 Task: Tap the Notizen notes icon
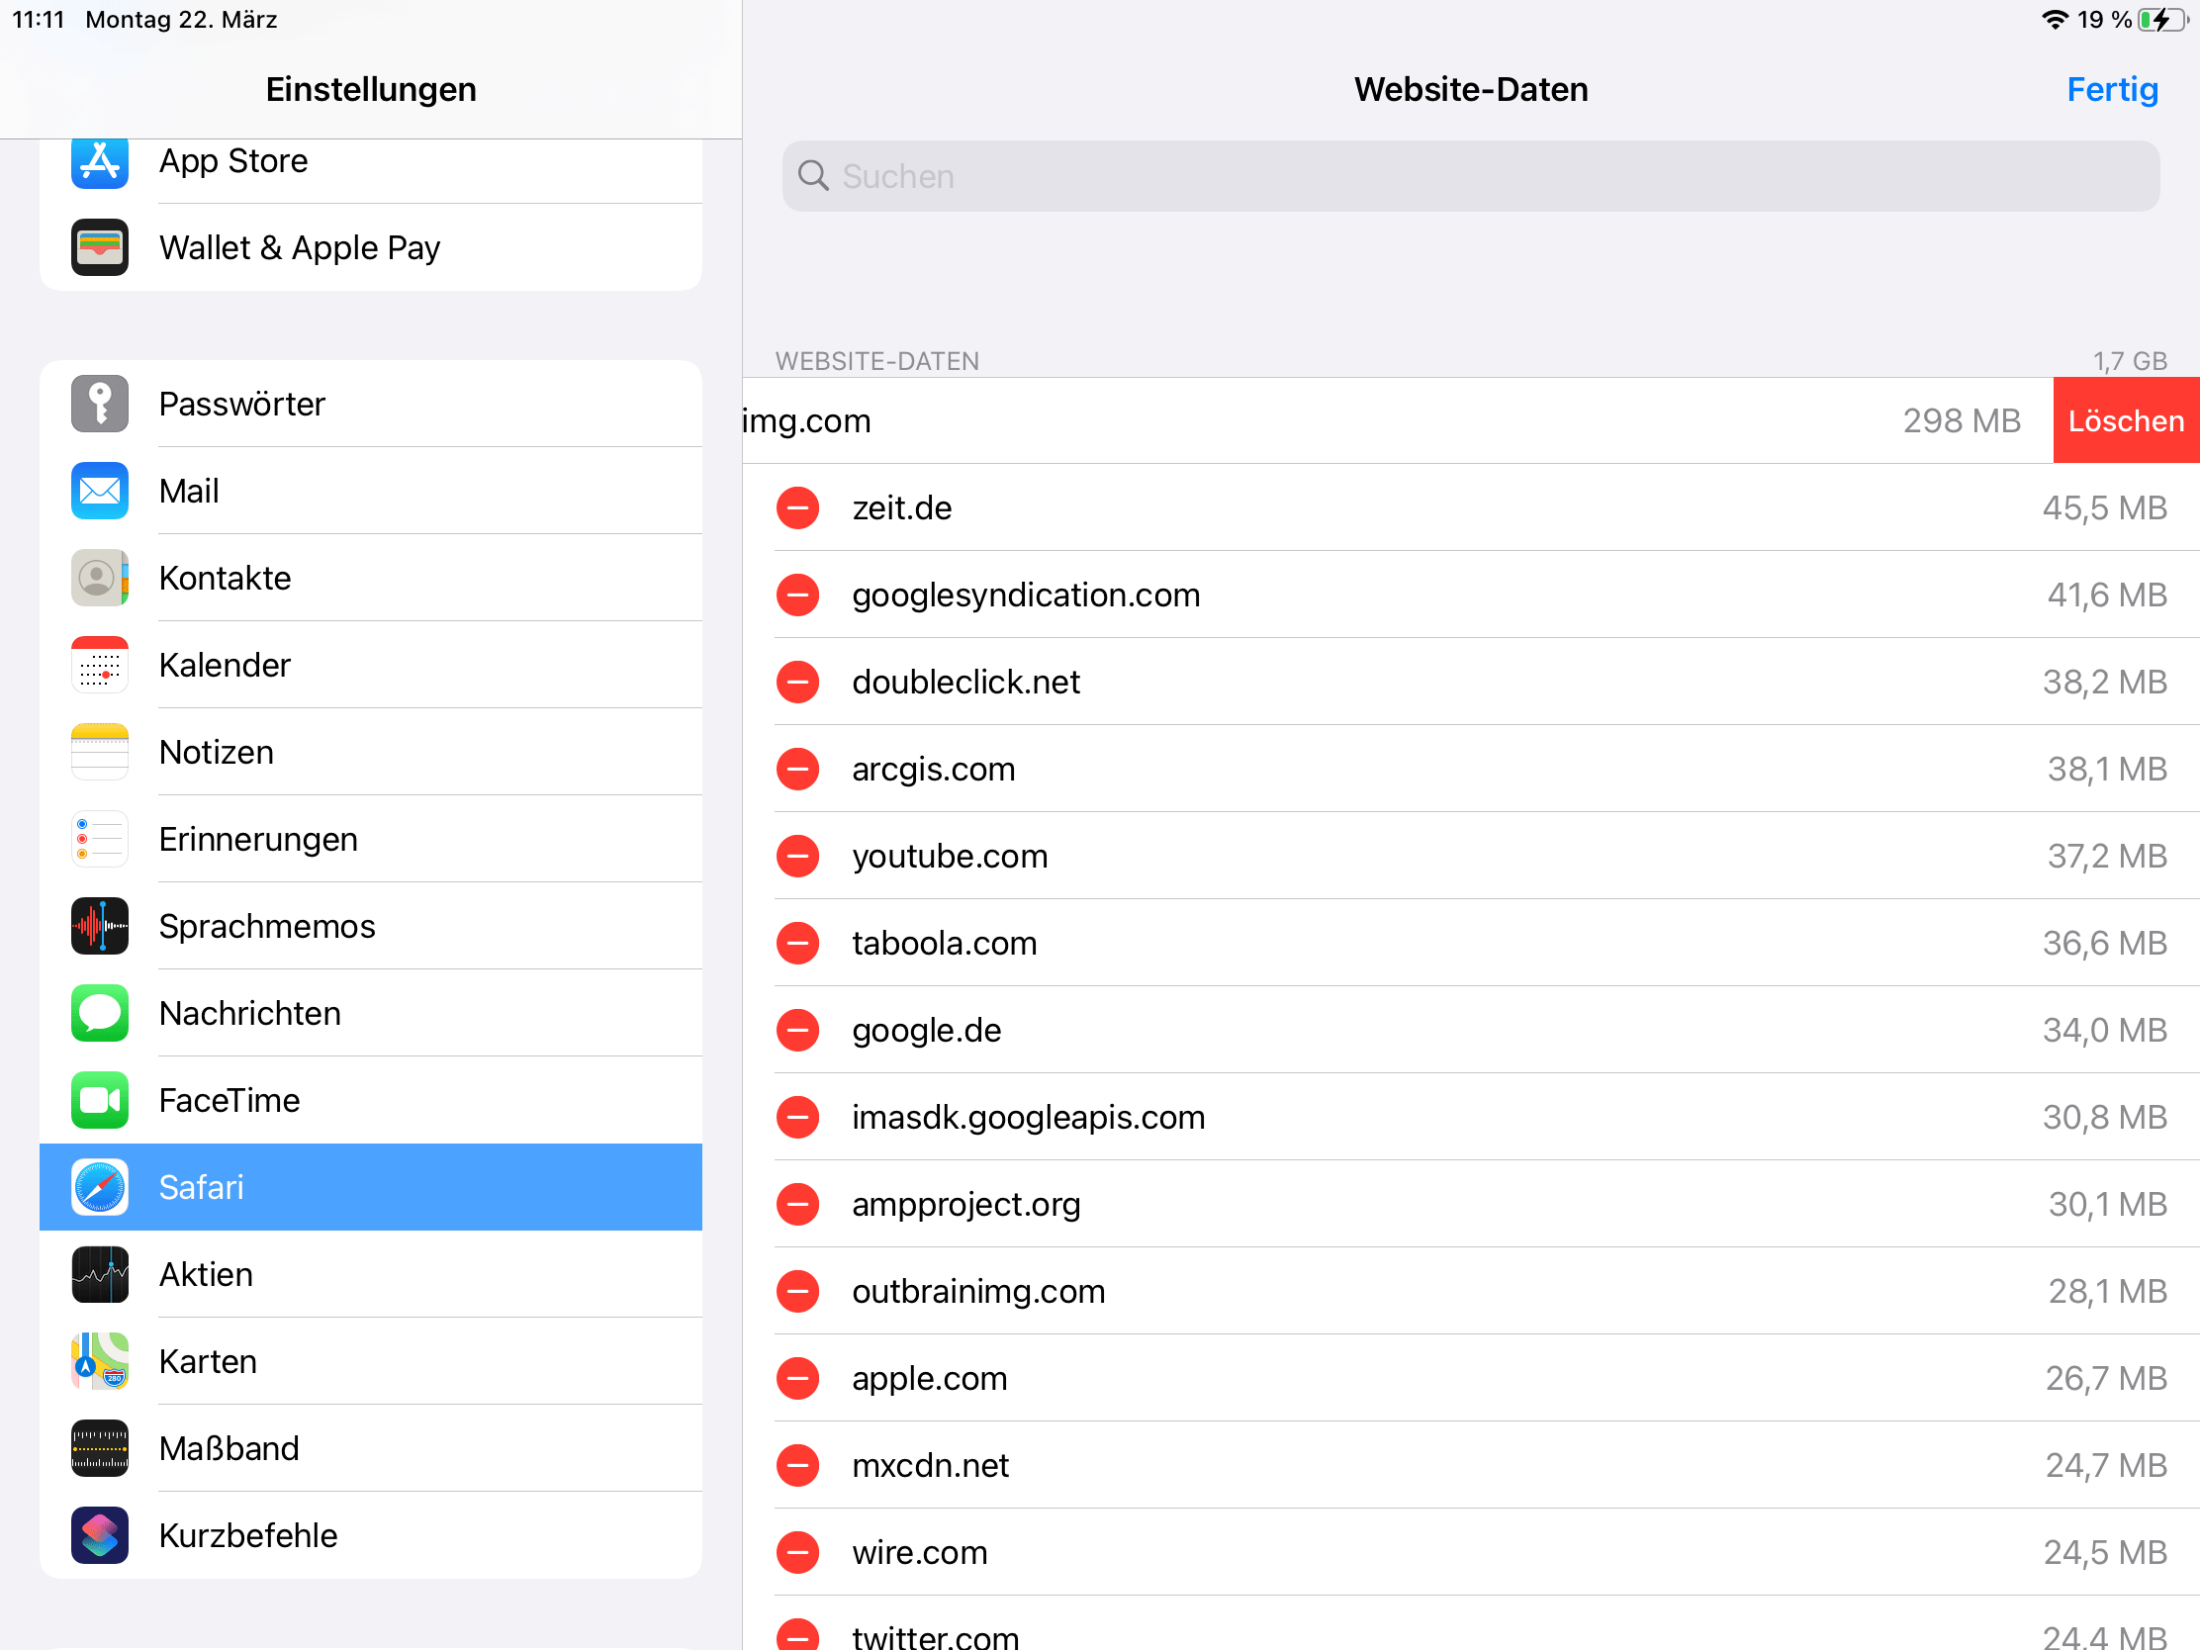click(99, 750)
